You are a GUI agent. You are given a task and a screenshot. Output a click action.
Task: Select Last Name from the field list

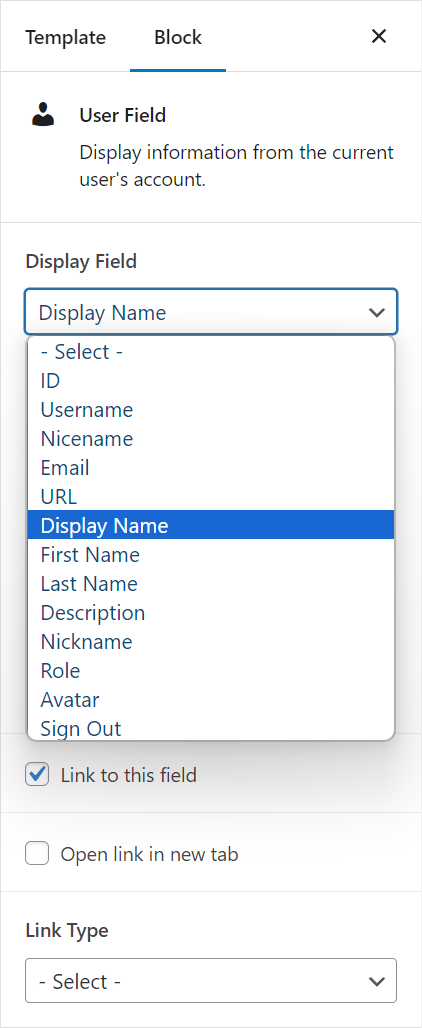pyautogui.click(x=211, y=583)
